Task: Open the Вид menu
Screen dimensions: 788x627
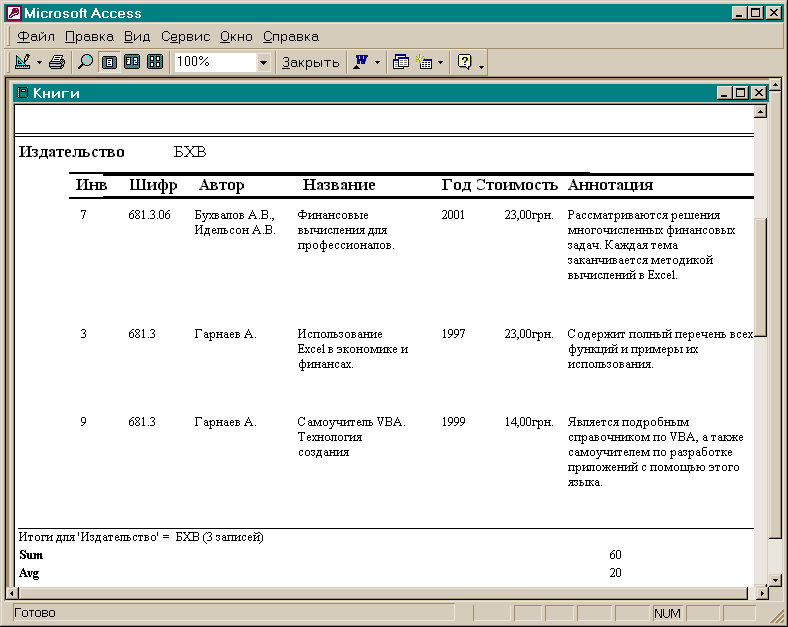Action: 137,37
